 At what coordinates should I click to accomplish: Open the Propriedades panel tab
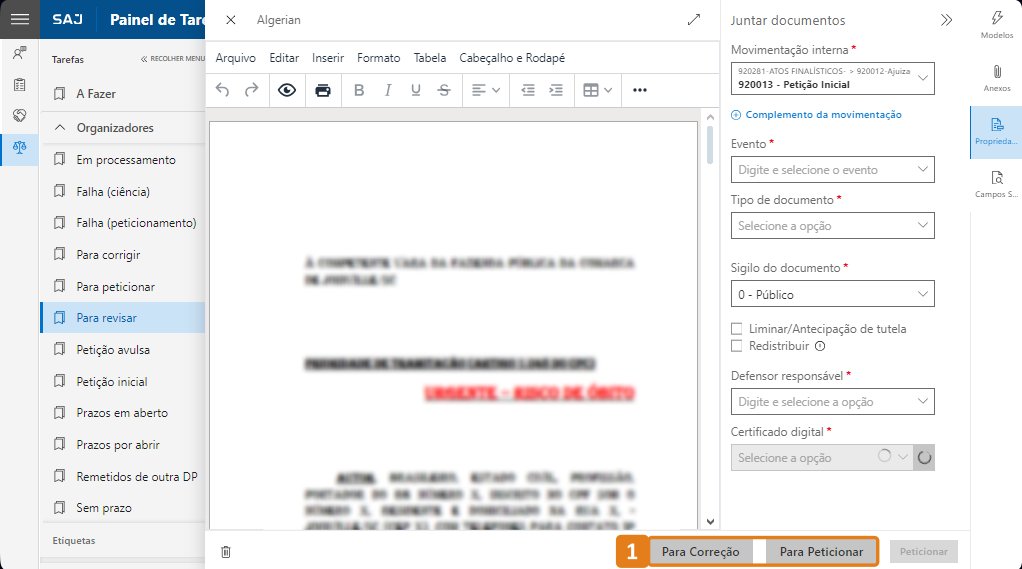996,132
